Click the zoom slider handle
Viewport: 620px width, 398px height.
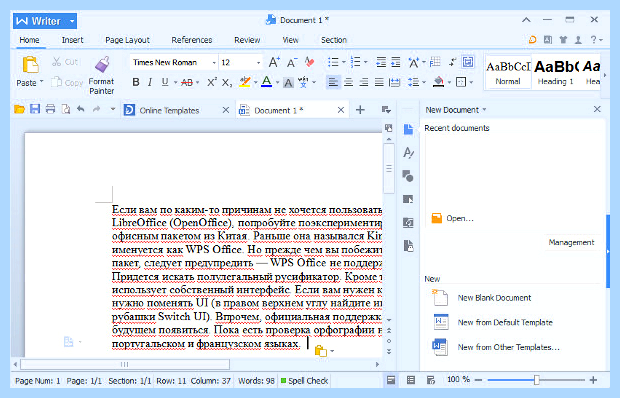pos(537,380)
